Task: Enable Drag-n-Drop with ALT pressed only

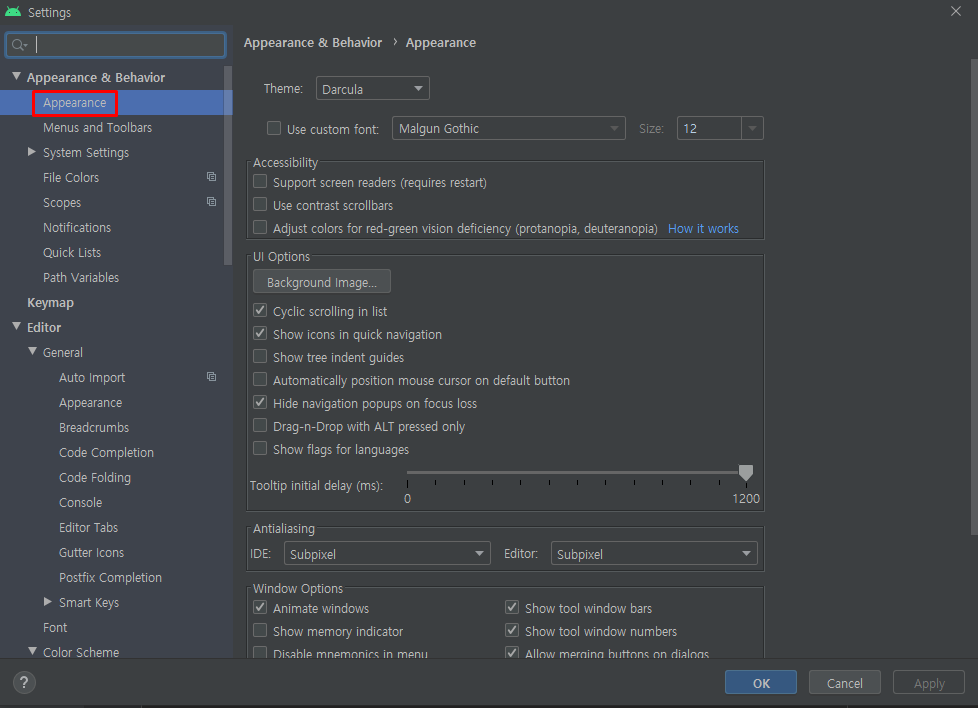Action: click(260, 426)
